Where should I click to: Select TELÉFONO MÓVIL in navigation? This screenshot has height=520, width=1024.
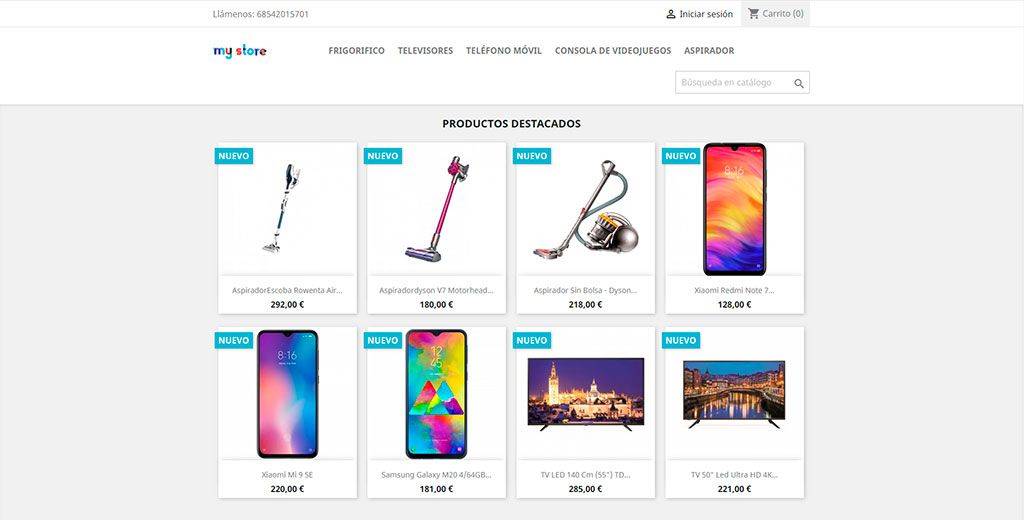pos(504,50)
